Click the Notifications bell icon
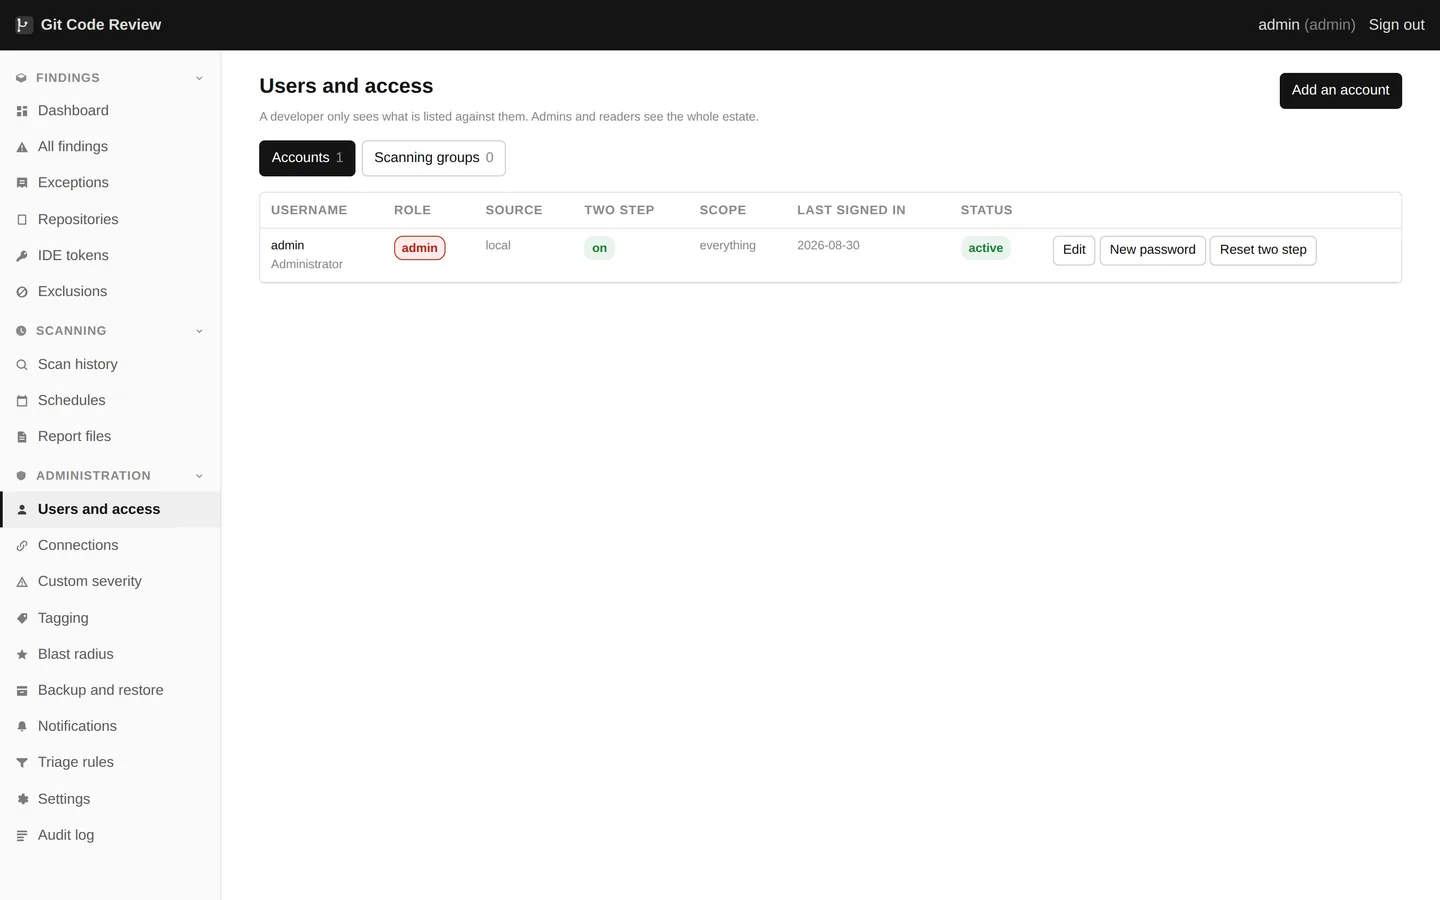This screenshot has width=1440, height=900. coord(22,727)
